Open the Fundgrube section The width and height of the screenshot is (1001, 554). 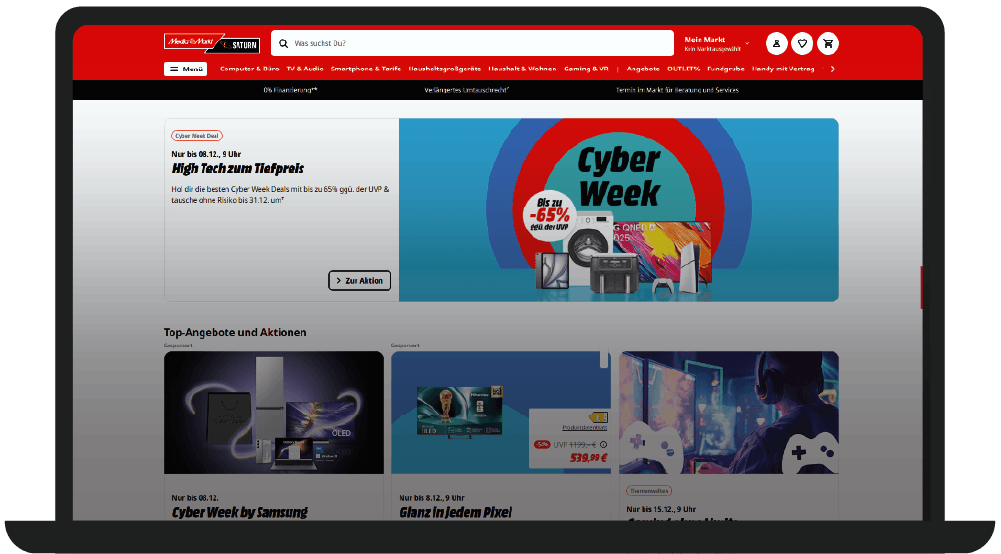(725, 69)
